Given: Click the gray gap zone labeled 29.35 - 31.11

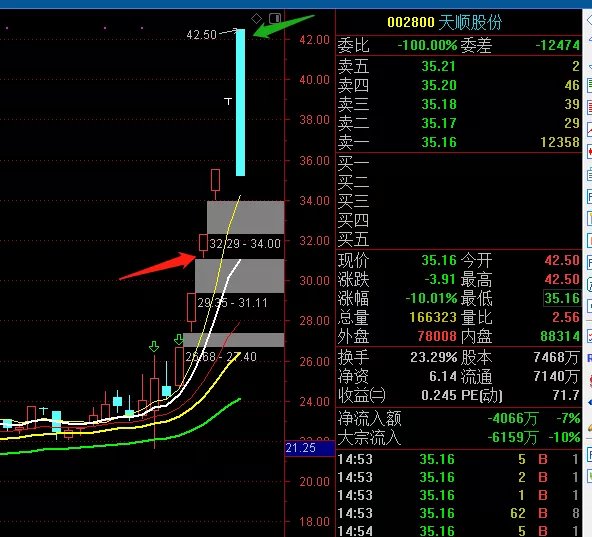Looking at the screenshot, I should pos(239,276).
